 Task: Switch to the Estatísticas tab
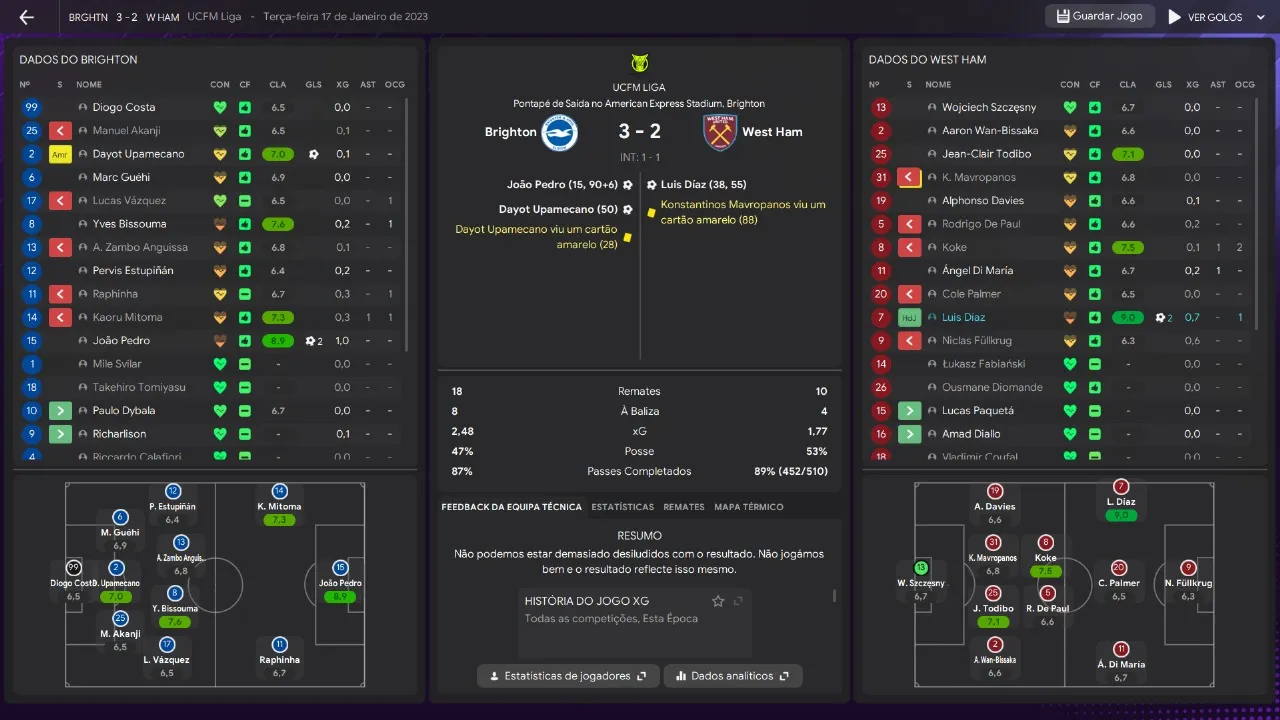(622, 507)
